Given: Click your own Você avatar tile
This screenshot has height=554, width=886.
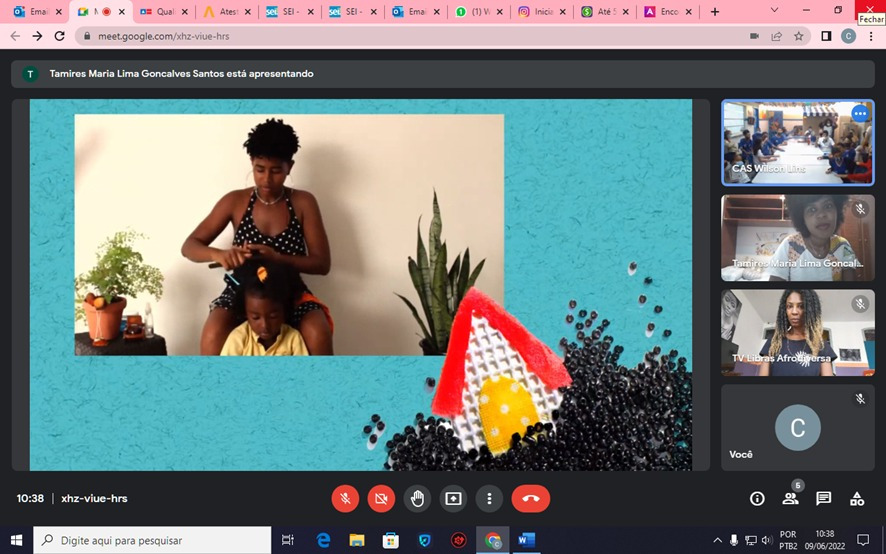Looking at the screenshot, I should pos(797,428).
